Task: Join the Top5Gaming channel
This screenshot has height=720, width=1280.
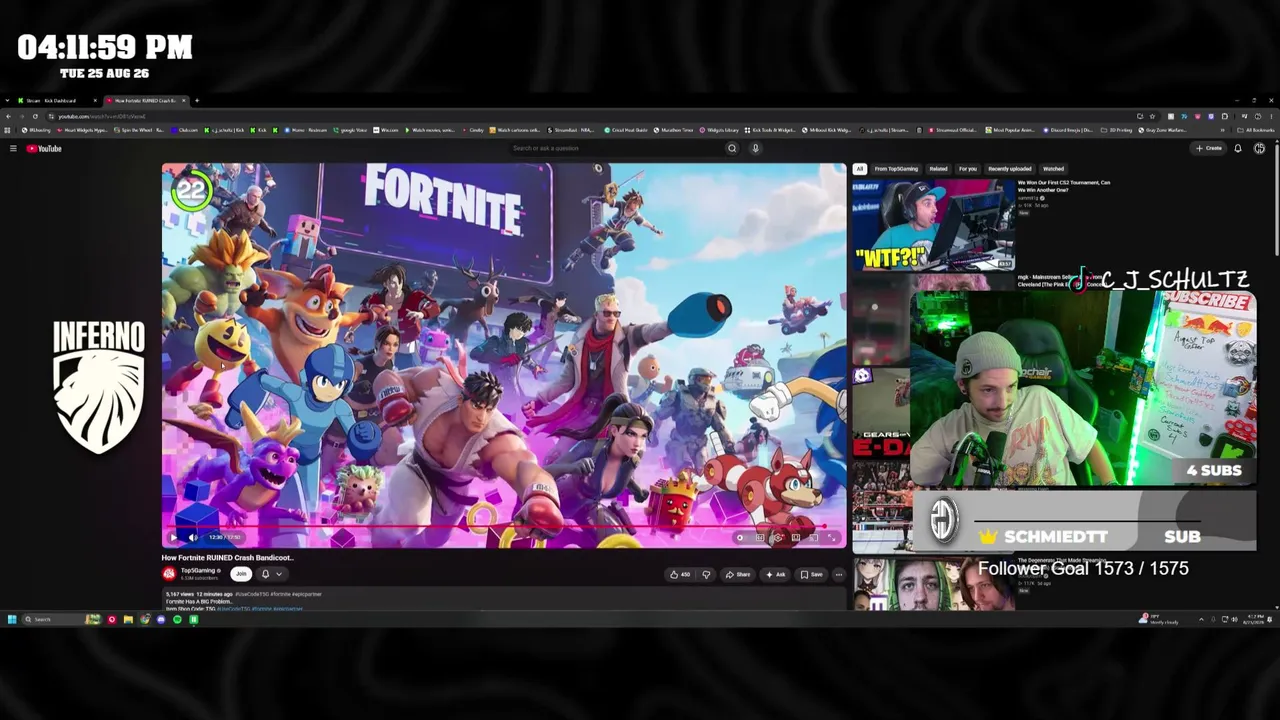Action: click(240, 574)
